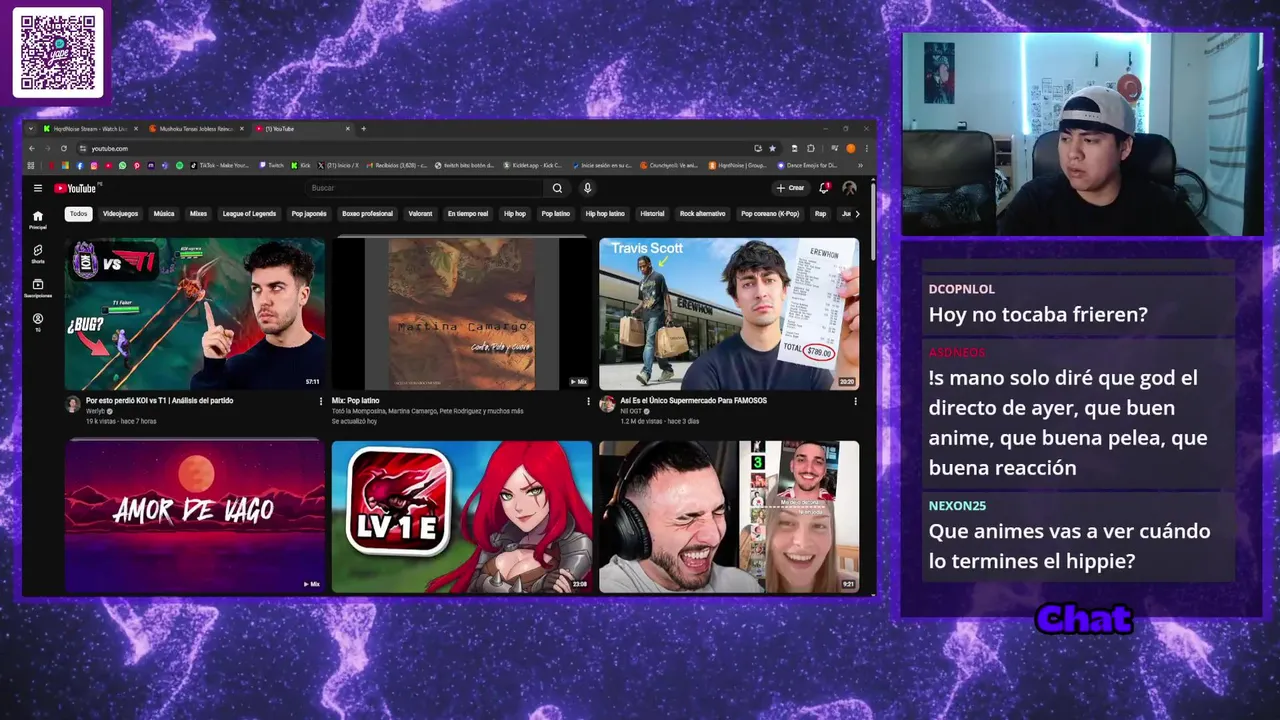The width and height of the screenshot is (1280, 720).
Task: Select the Todos filter chip
Action: point(79,213)
